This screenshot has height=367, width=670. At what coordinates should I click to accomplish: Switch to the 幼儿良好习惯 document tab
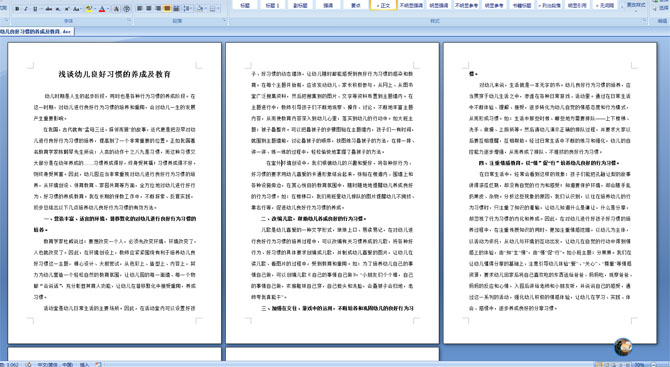coord(37,31)
